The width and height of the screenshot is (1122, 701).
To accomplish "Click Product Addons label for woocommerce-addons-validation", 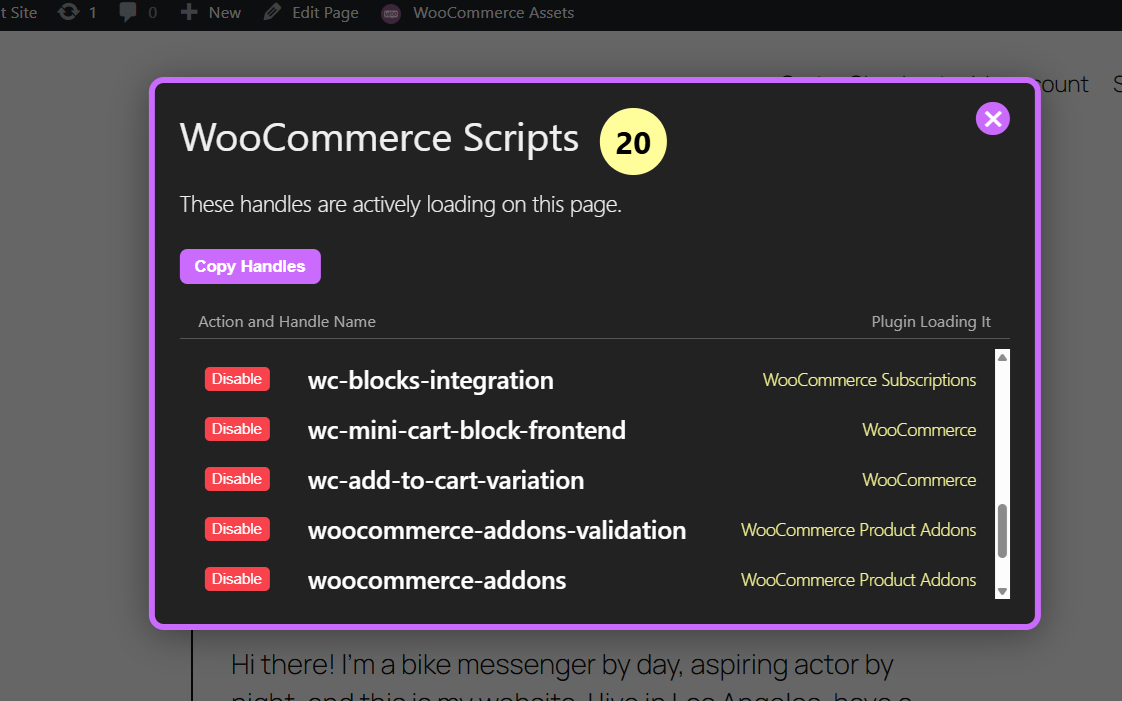I will 859,530.
